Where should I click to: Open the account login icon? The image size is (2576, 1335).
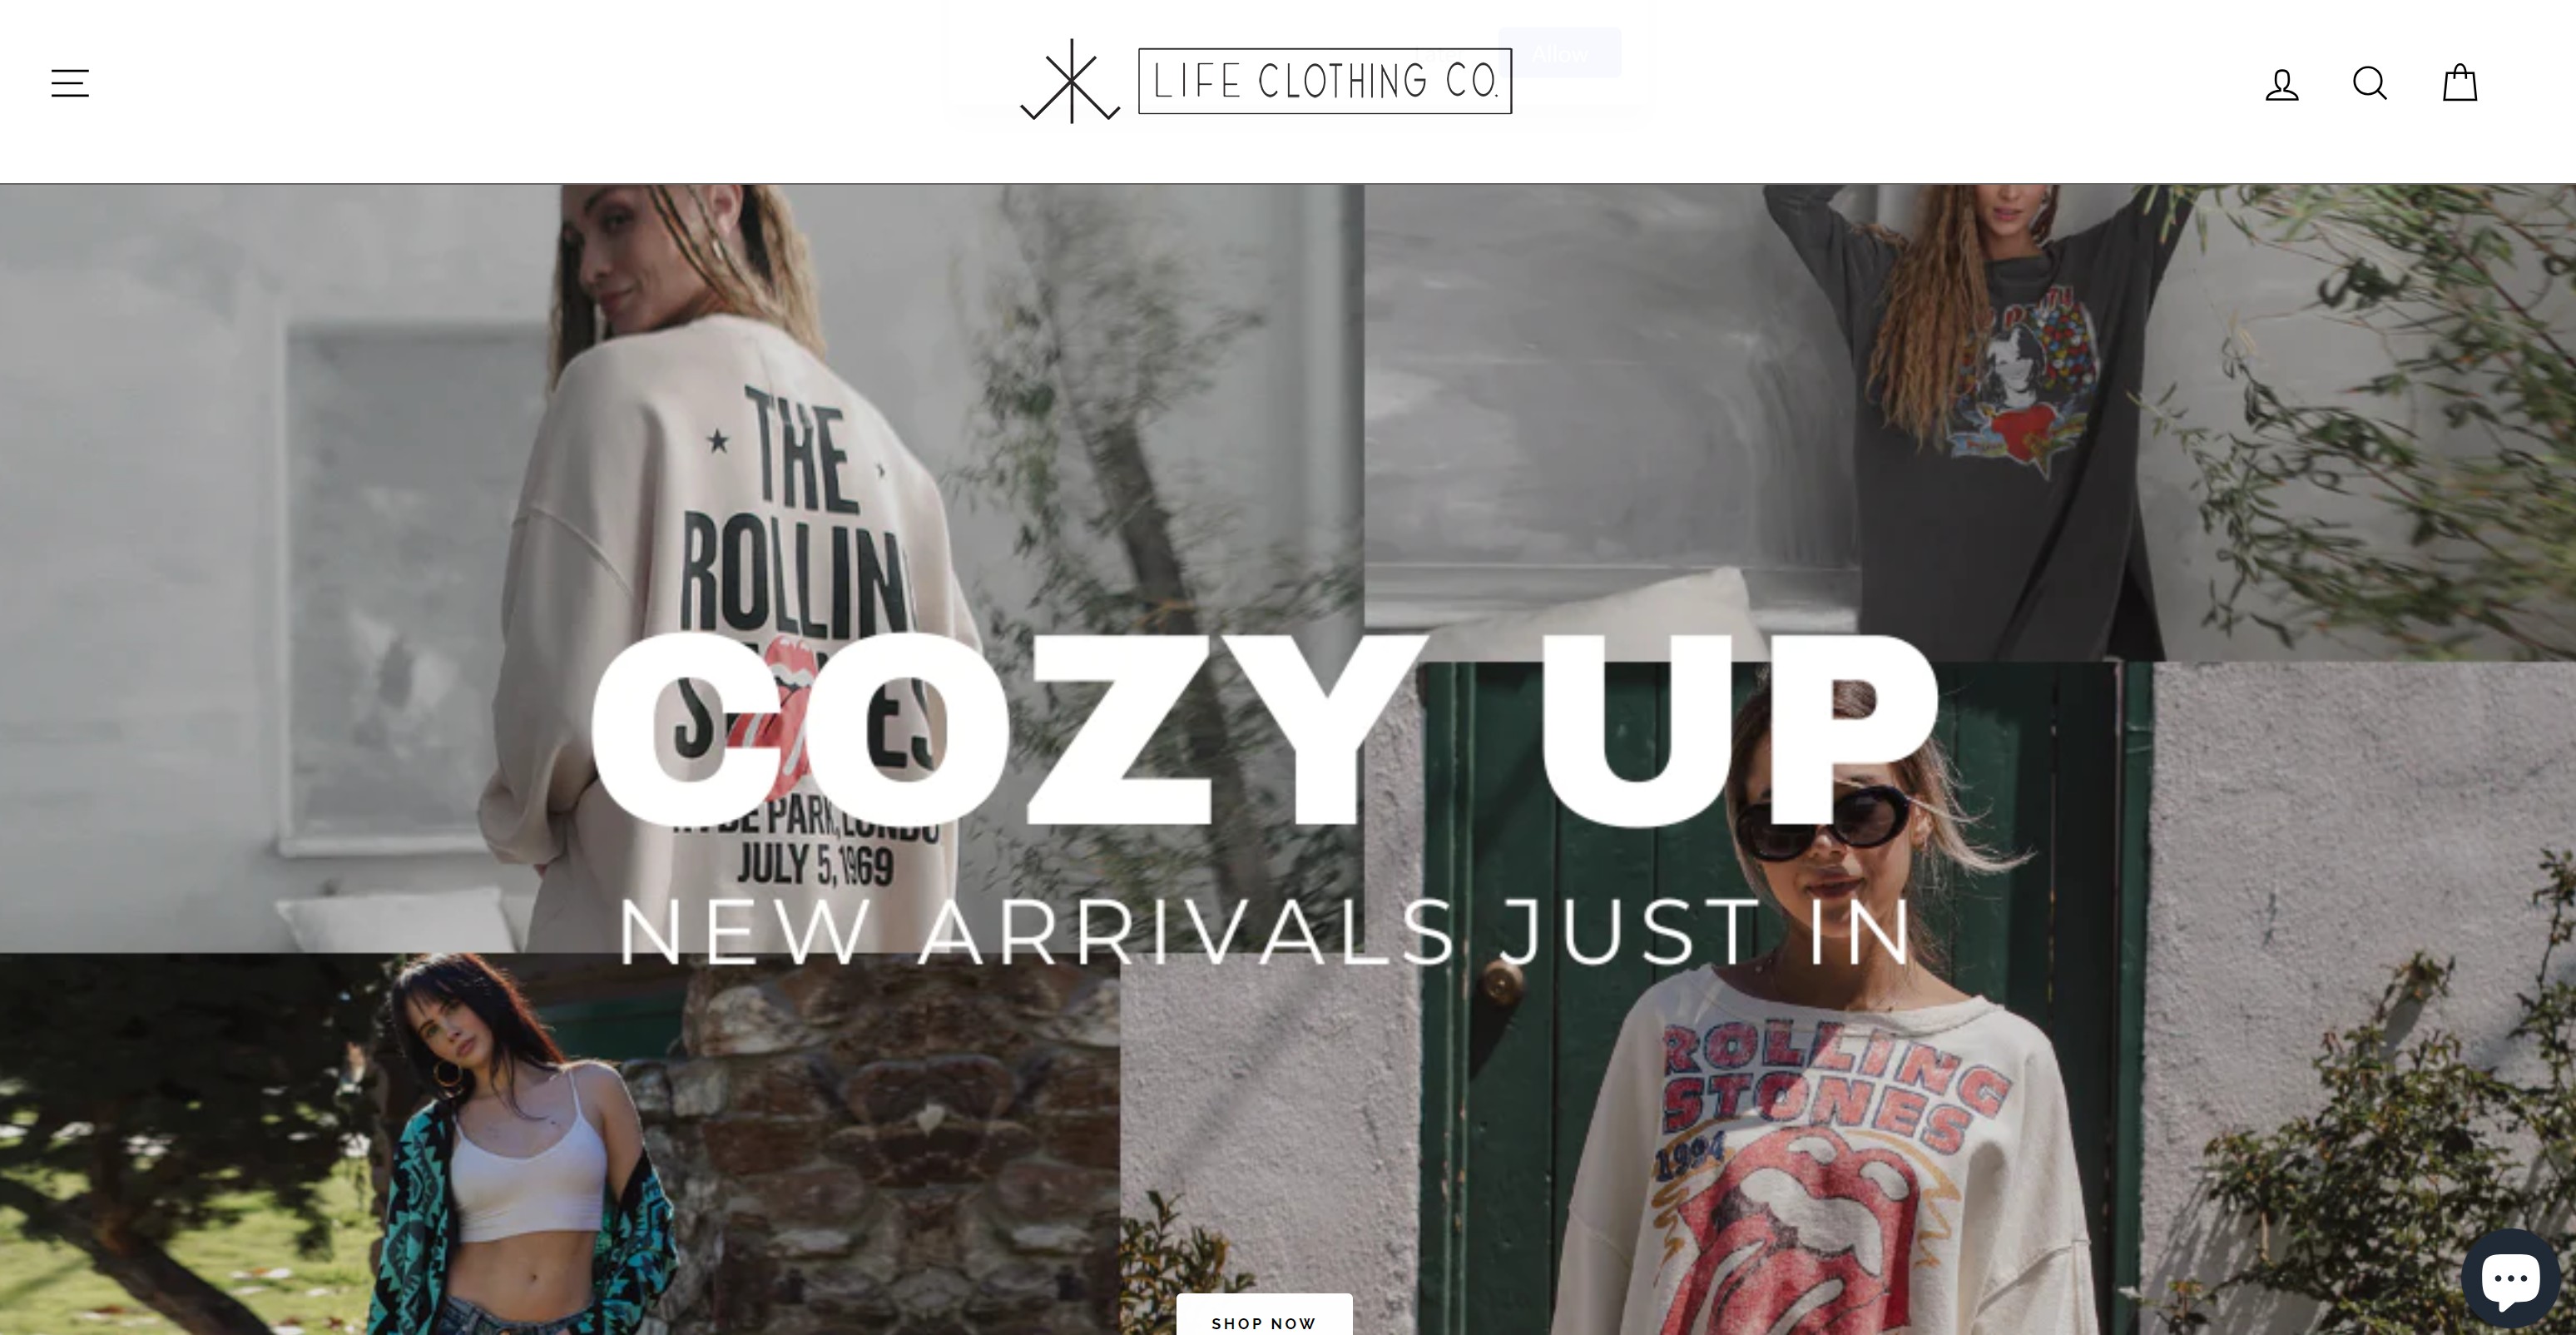[x=2281, y=84]
